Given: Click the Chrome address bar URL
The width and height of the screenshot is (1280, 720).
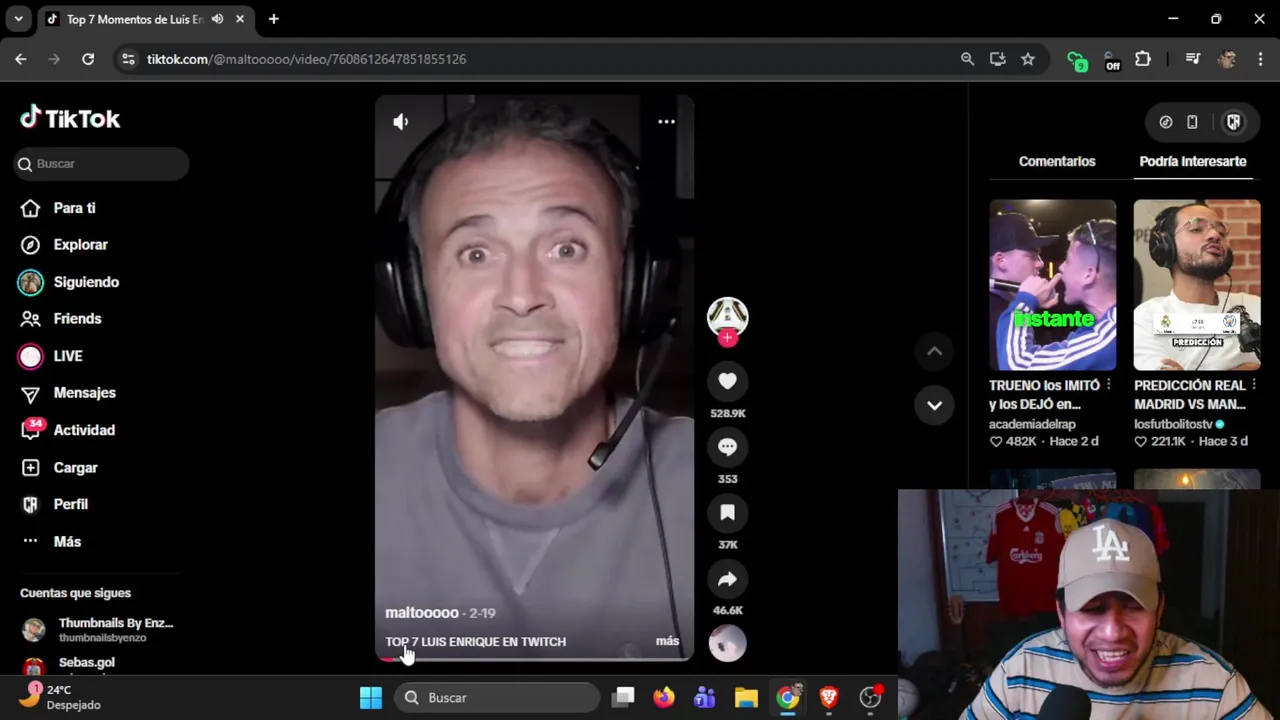Looking at the screenshot, I should click(306, 59).
